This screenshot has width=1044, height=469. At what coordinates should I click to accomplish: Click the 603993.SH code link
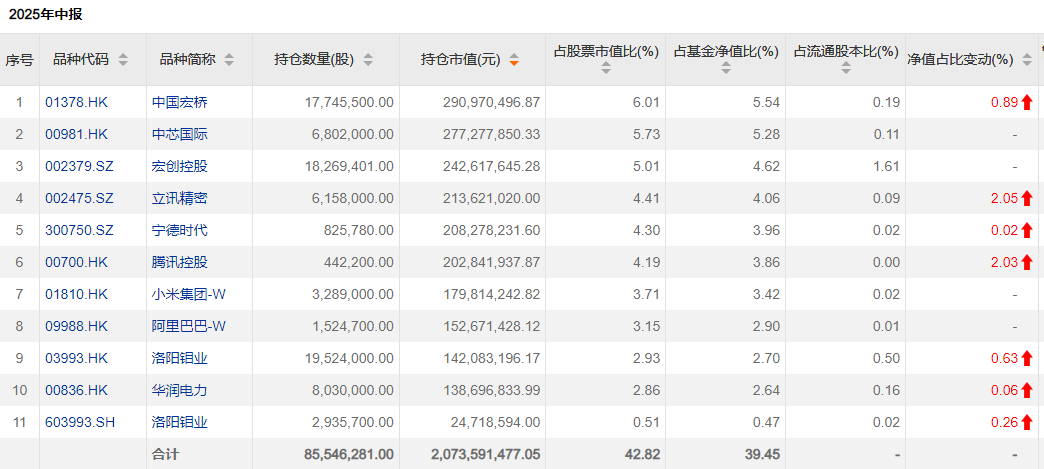tap(80, 422)
